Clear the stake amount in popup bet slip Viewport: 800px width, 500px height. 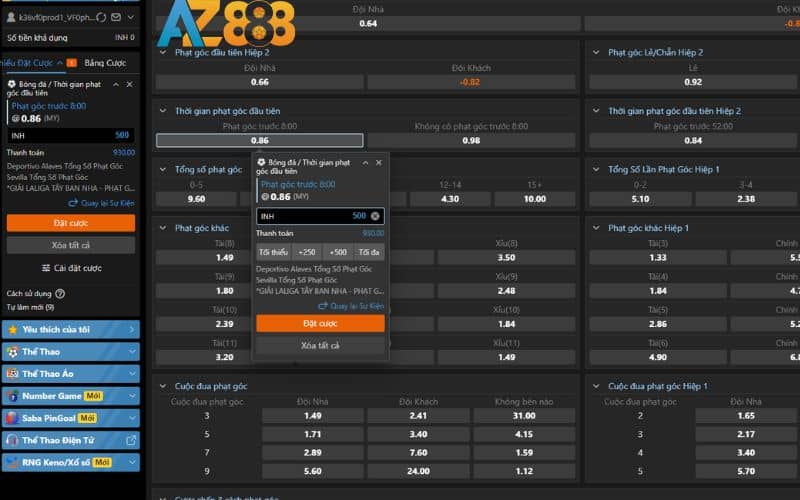(375, 216)
